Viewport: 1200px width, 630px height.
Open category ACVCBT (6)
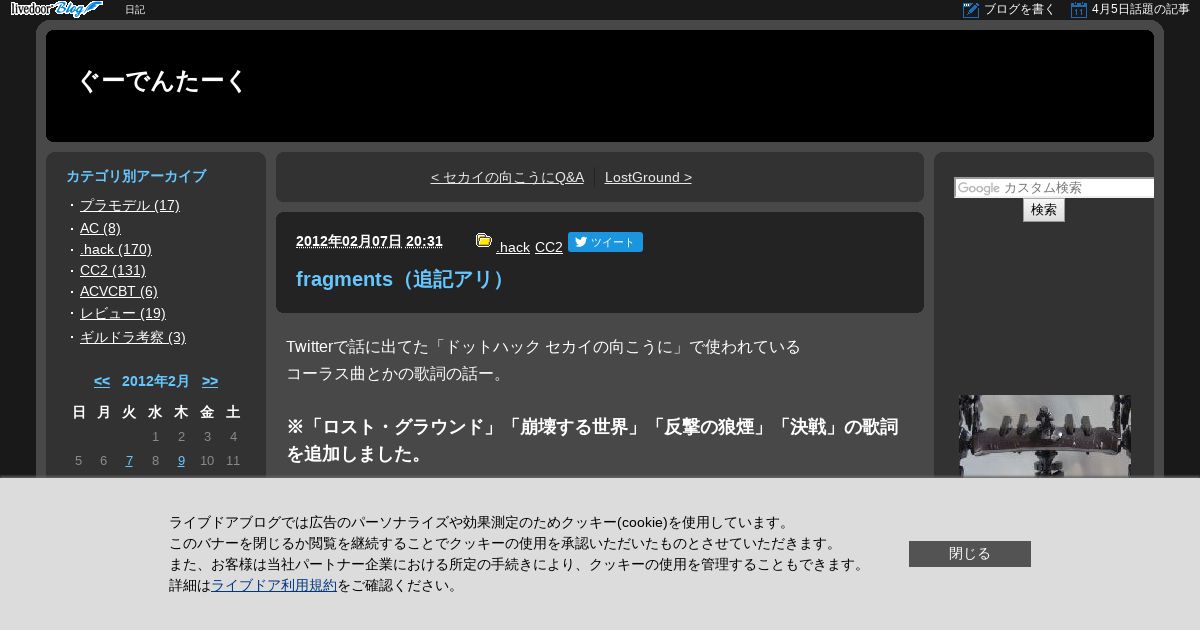119,291
